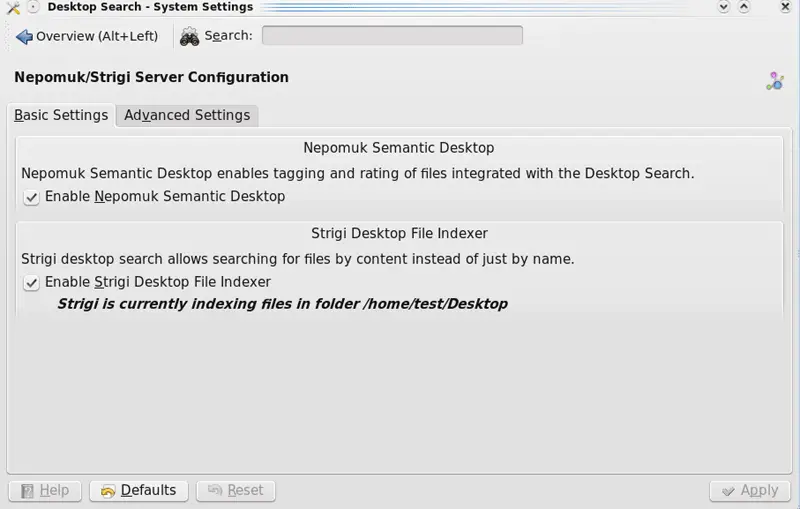The height and width of the screenshot is (509, 800).
Task: Click the Nepomuk tagging and rating description text
Action: [358, 173]
